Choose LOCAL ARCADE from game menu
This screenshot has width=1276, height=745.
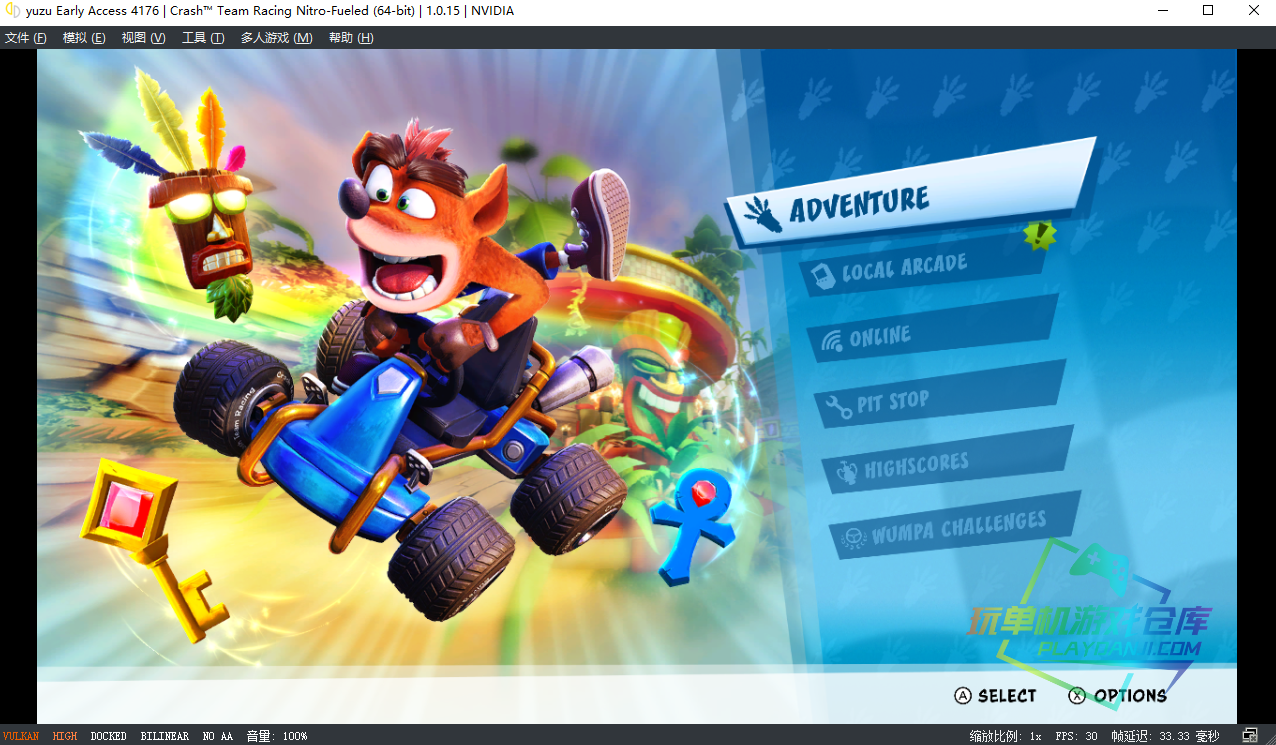pyautogui.click(x=920, y=265)
